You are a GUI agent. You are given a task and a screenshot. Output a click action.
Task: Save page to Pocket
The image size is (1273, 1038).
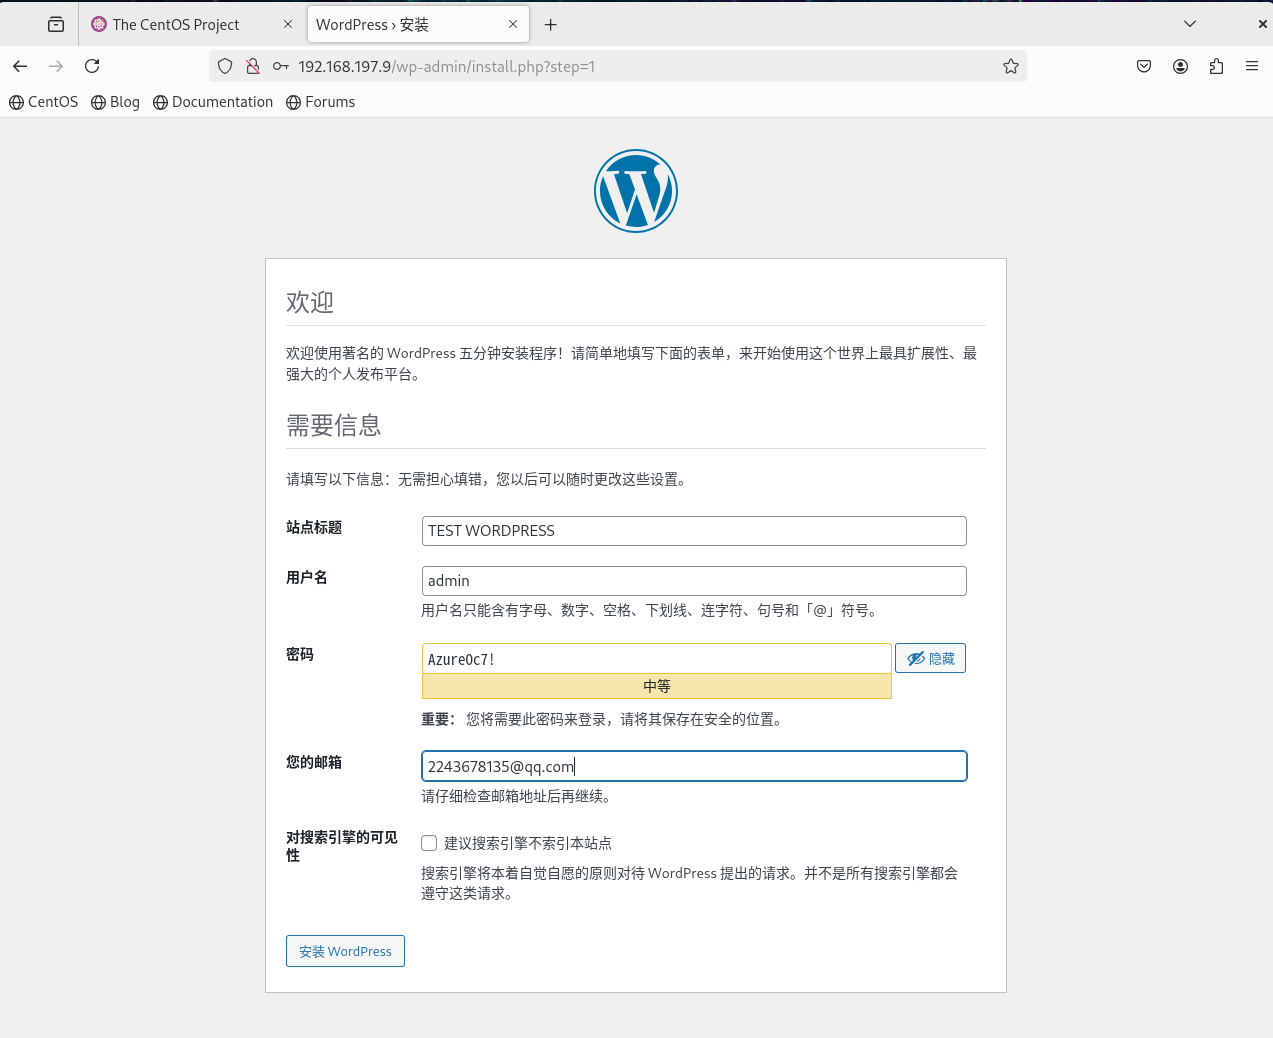pos(1144,66)
